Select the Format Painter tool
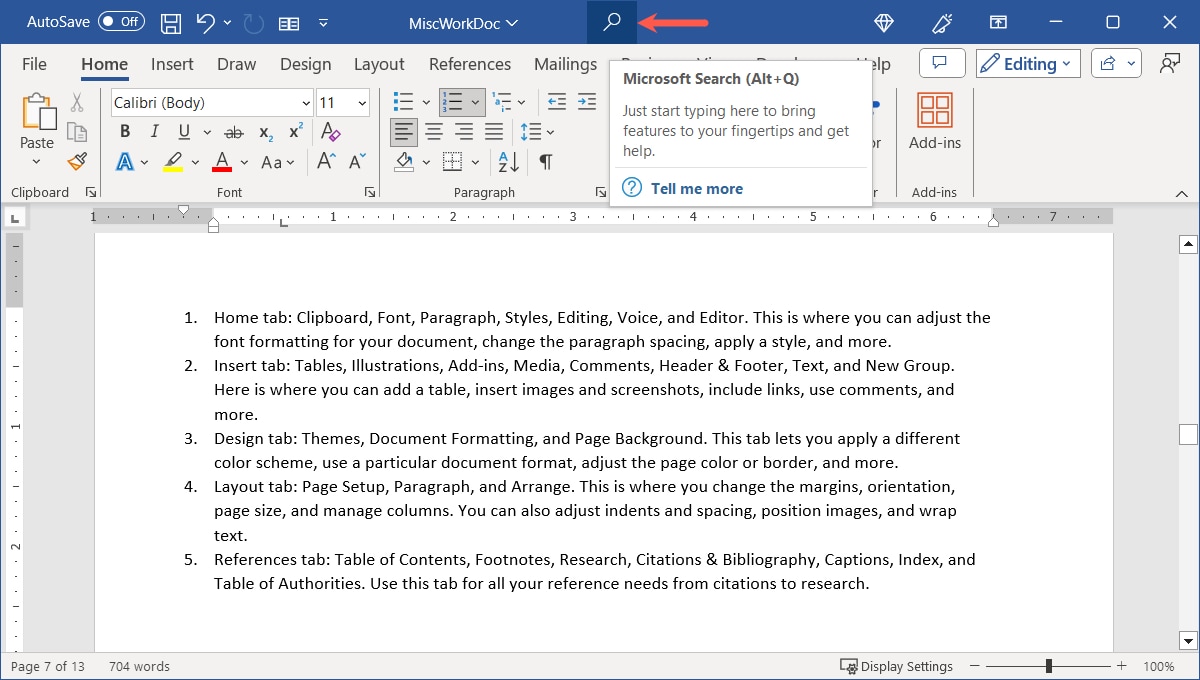 pos(78,161)
